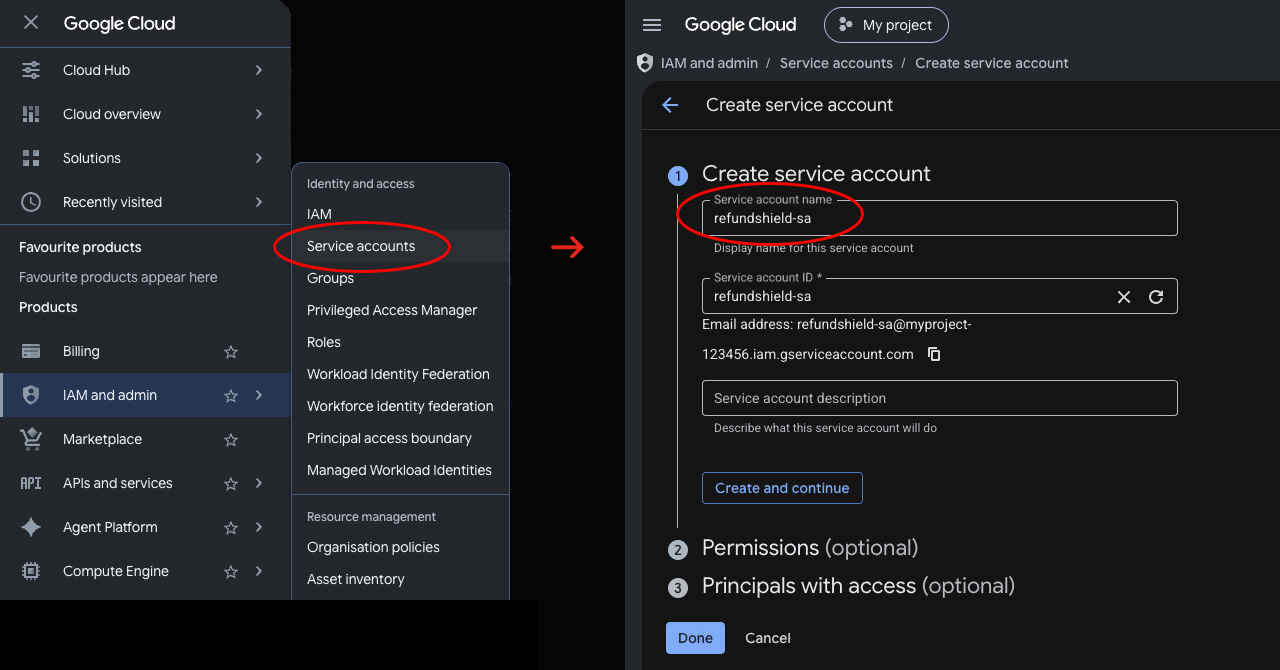Expand the Permissions (optional) step
The width and height of the screenshot is (1280, 670).
tap(810, 548)
